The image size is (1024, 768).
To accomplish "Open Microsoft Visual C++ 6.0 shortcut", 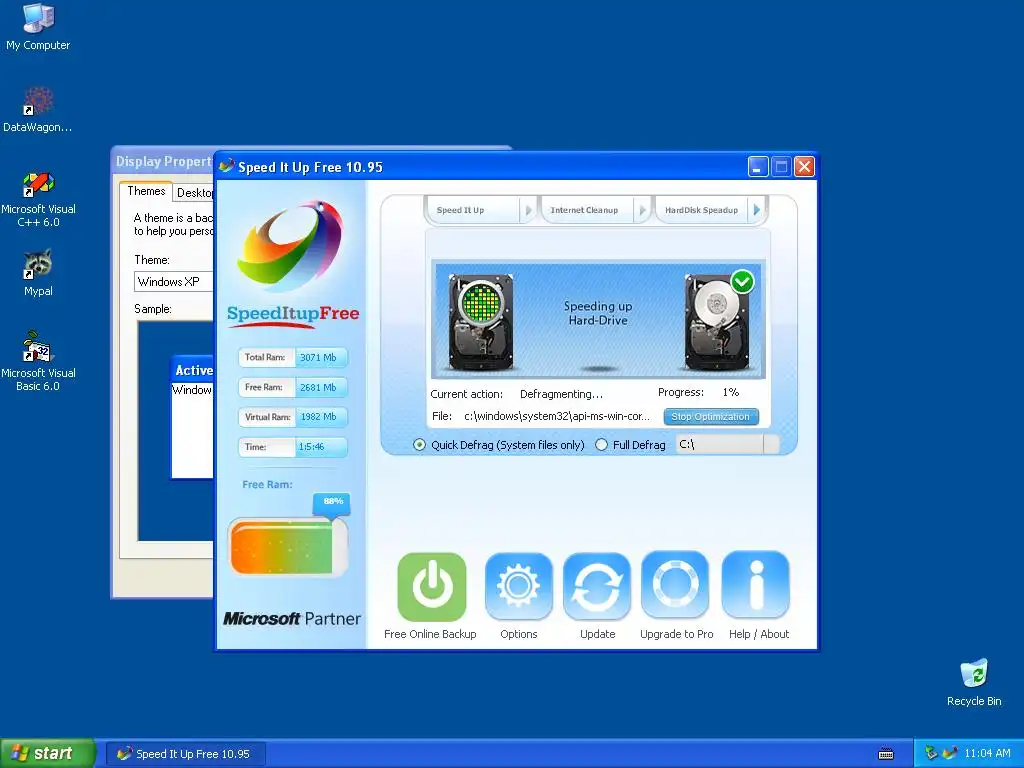I will (38, 199).
